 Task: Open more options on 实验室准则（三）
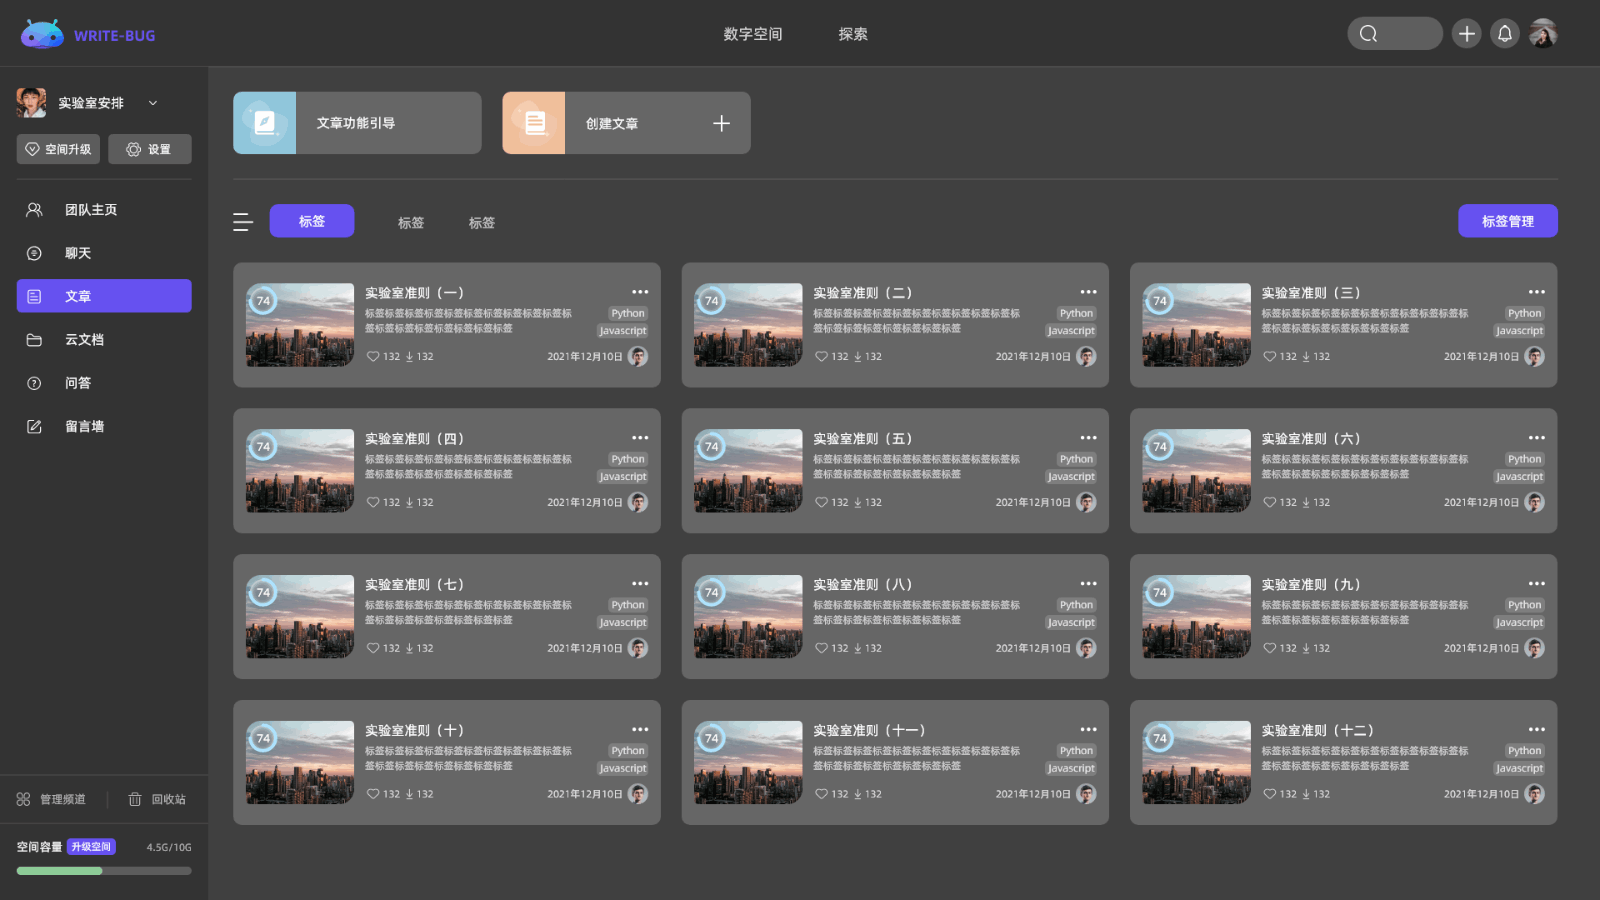(1536, 292)
